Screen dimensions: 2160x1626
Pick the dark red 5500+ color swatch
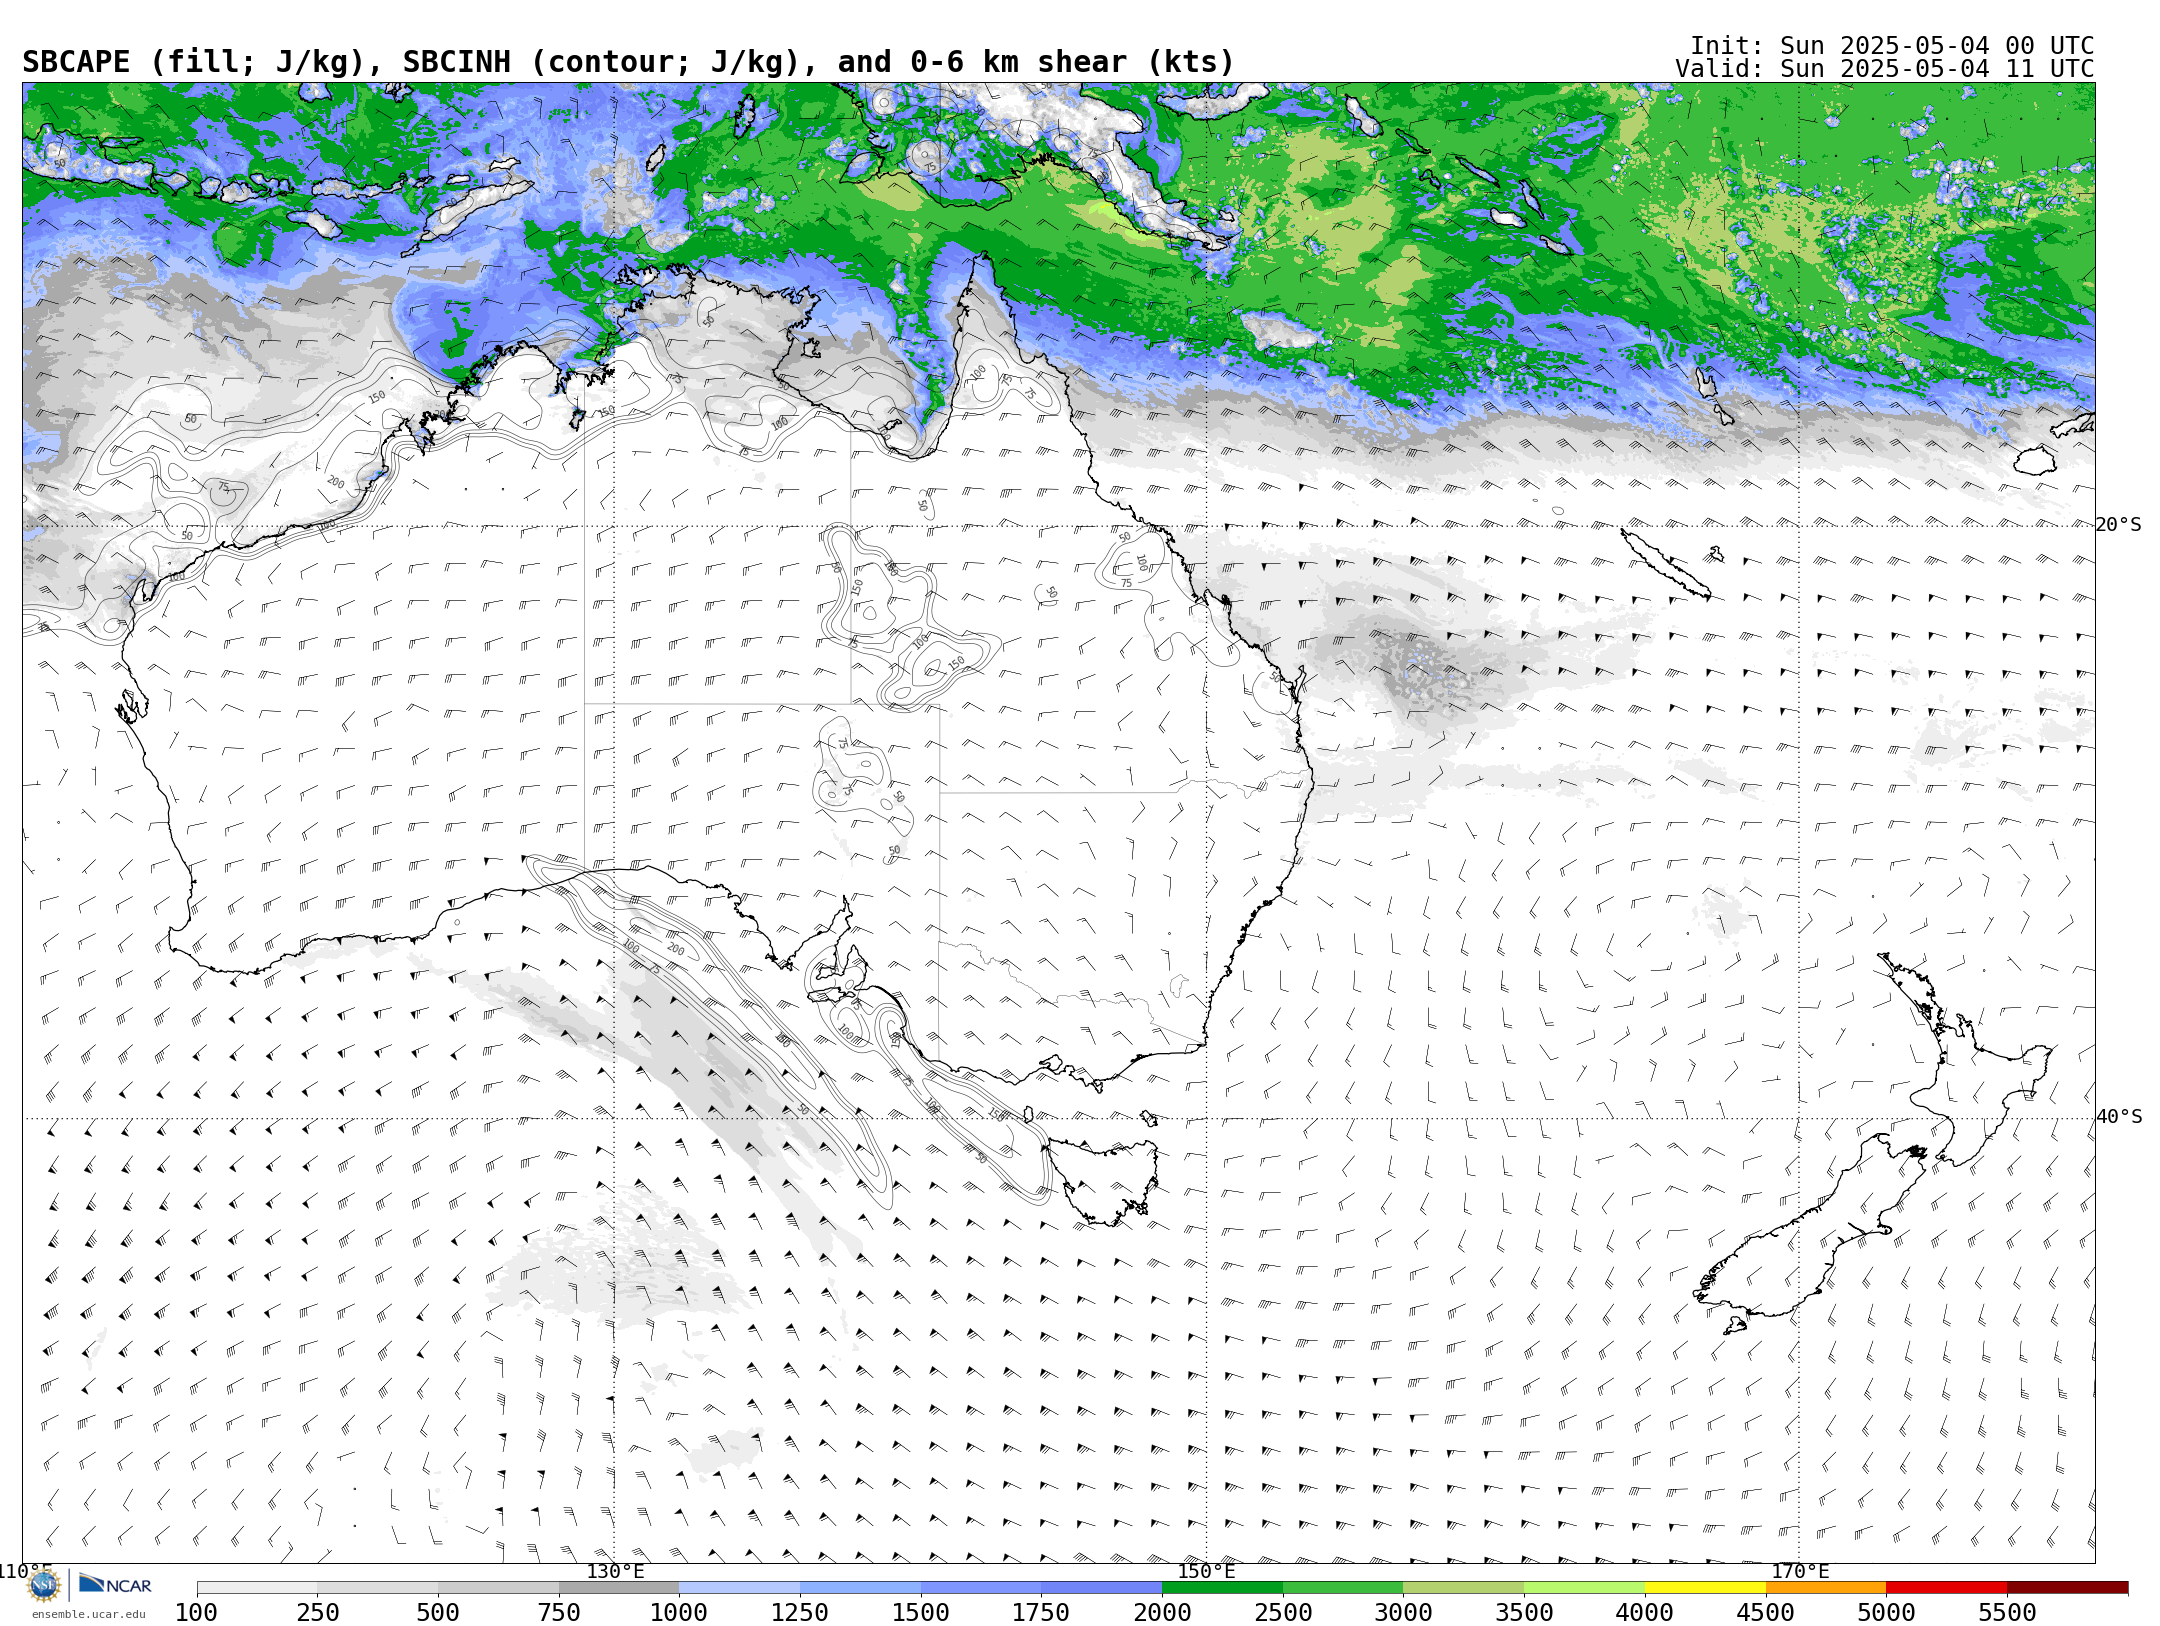tap(2067, 1588)
